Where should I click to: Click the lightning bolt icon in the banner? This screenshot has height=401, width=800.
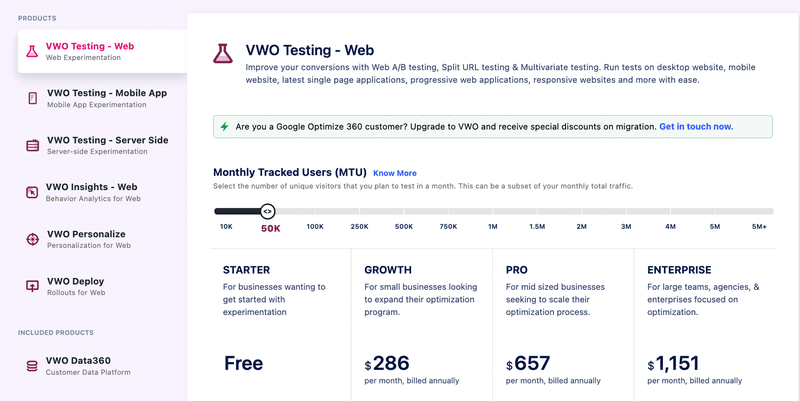225,127
